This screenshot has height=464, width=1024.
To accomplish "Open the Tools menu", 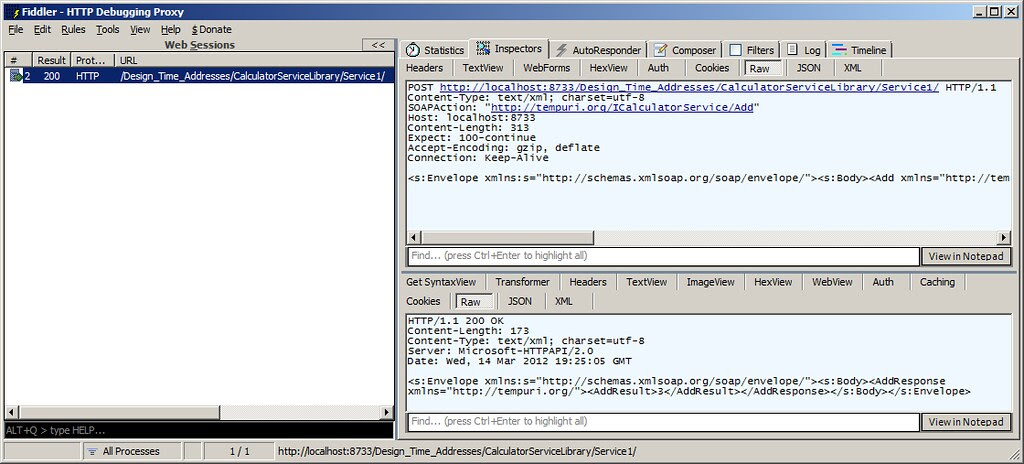I will tap(108, 29).
